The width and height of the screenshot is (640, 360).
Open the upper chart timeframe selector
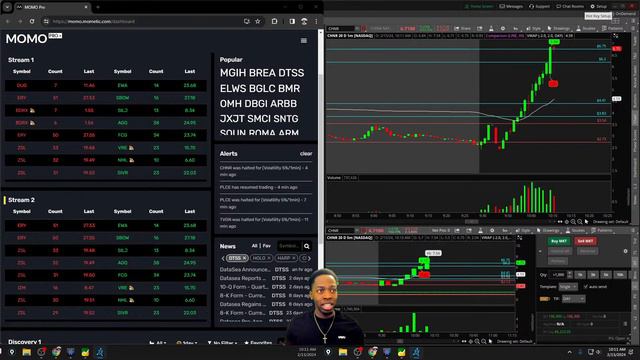[516, 29]
